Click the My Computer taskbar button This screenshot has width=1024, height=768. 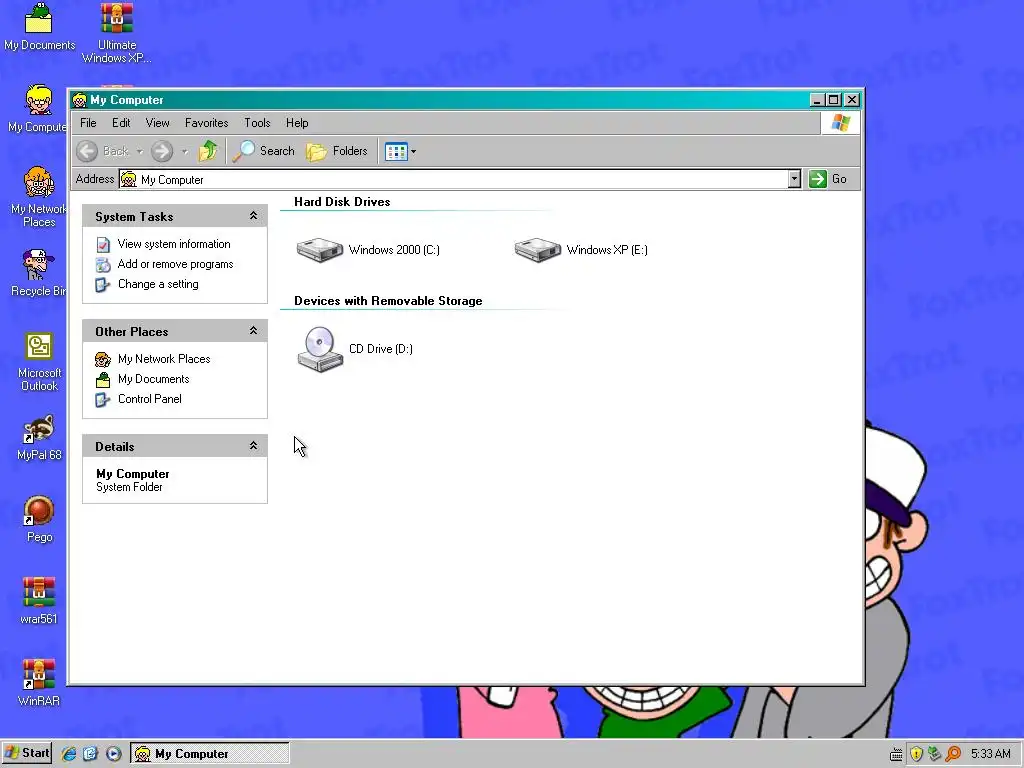click(210, 754)
